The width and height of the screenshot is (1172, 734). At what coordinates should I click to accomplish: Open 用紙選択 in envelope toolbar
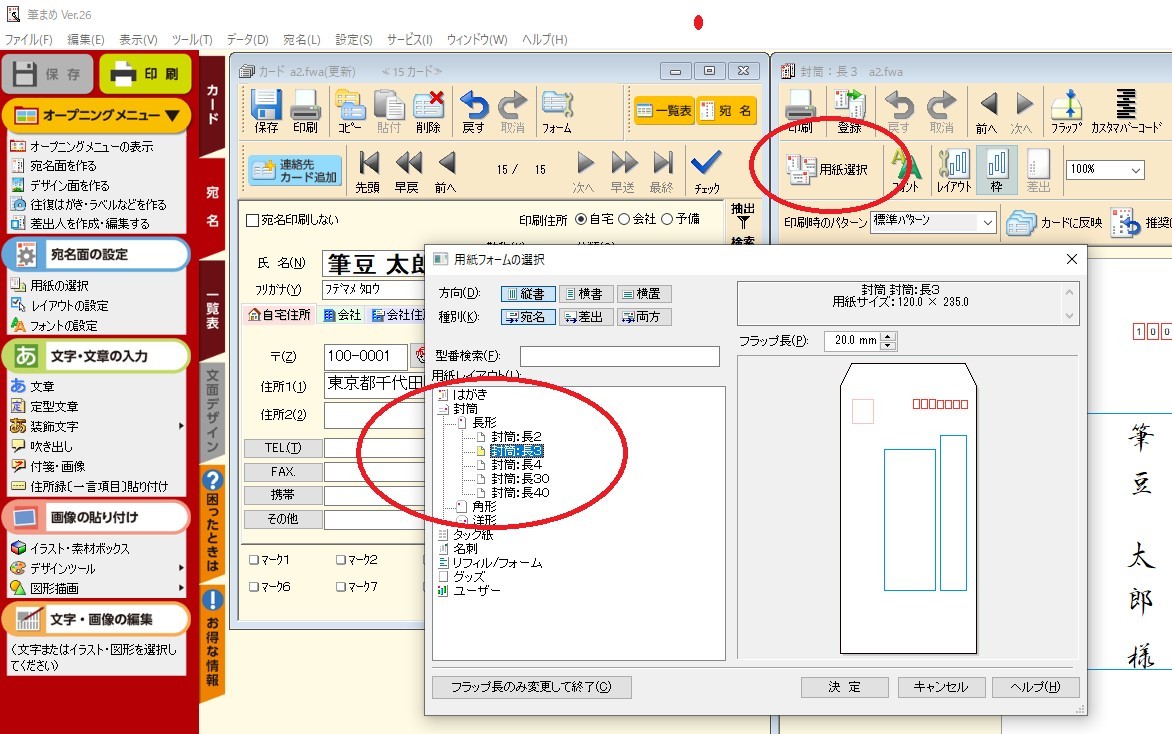(827, 170)
